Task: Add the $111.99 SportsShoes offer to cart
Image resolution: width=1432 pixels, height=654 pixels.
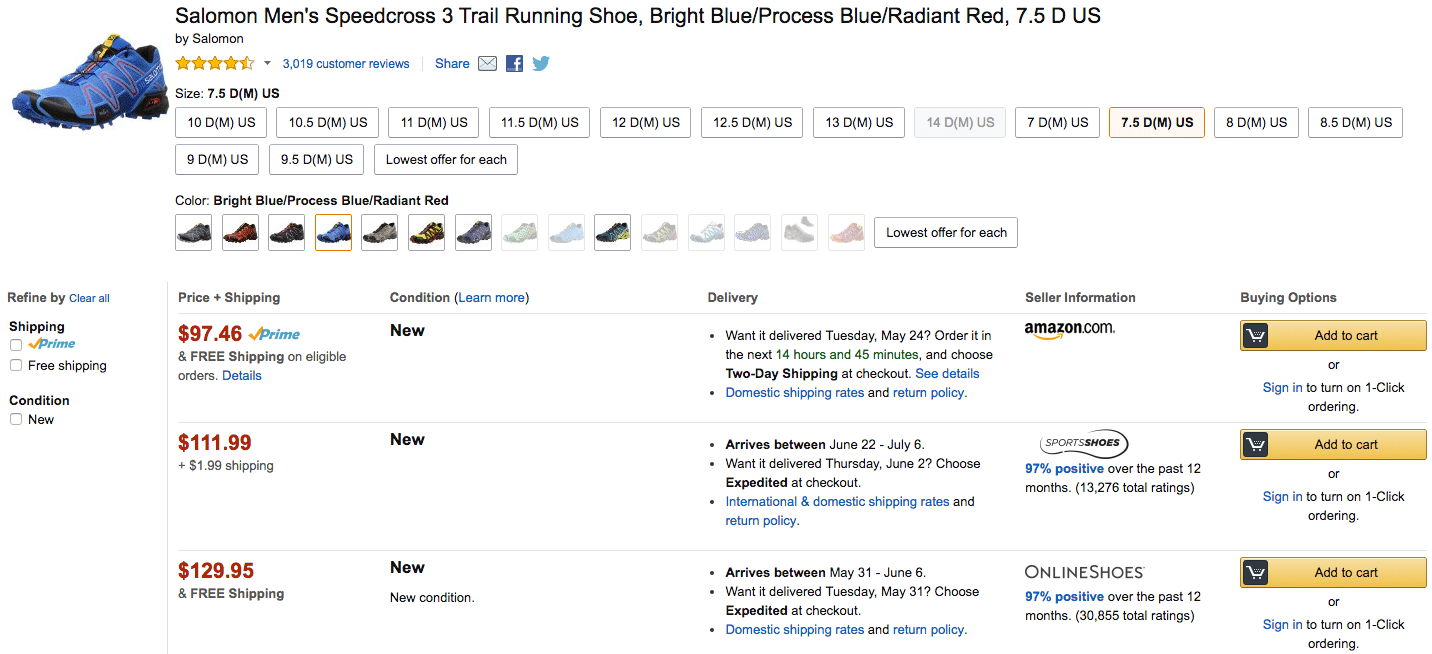Action: [x=1333, y=445]
